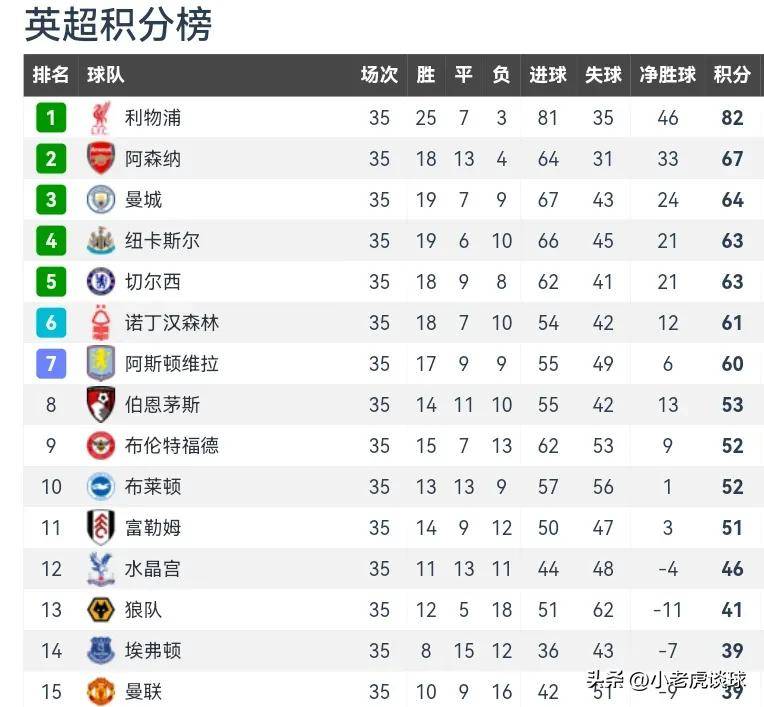Screen dimensions: 764x707
Task: Click the Liverpool club crest
Action: 101,118
